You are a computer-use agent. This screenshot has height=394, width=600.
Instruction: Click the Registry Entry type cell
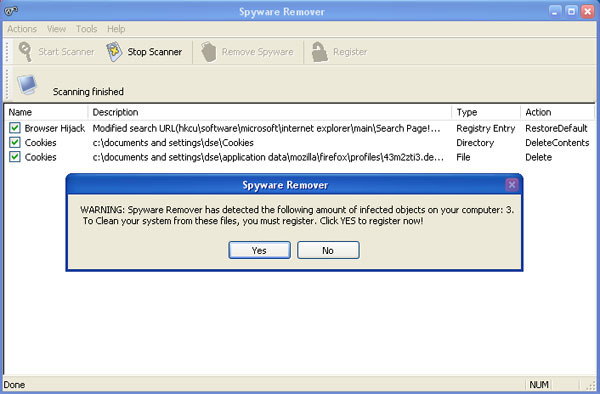pyautogui.click(x=486, y=128)
